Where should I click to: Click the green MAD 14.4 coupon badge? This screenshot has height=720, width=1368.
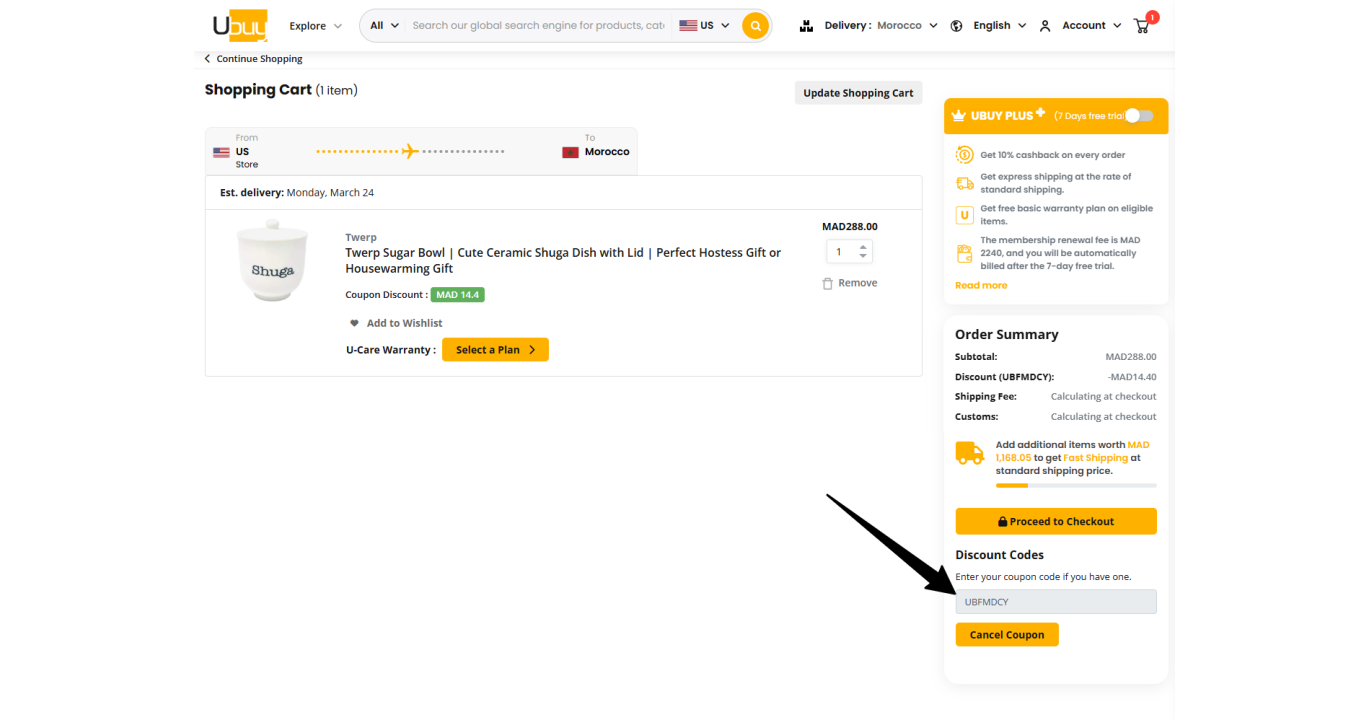[x=457, y=295]
